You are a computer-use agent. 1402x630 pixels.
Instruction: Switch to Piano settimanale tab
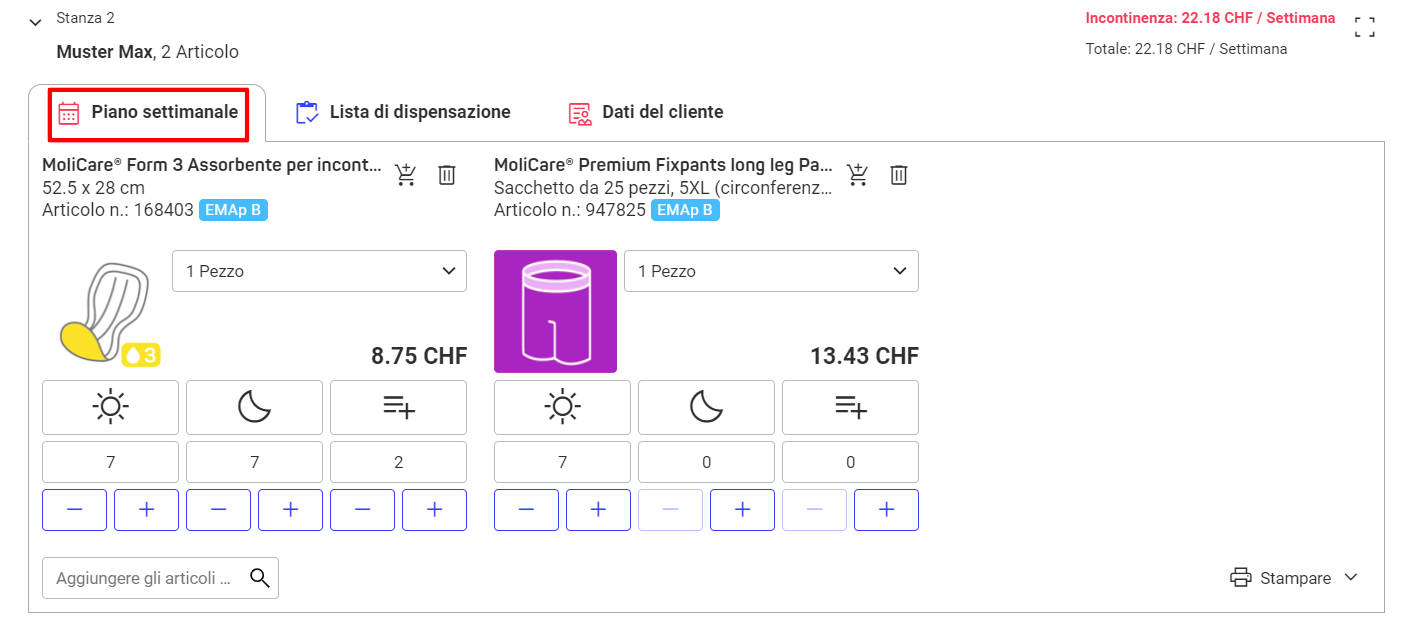[x=149, y=113]
